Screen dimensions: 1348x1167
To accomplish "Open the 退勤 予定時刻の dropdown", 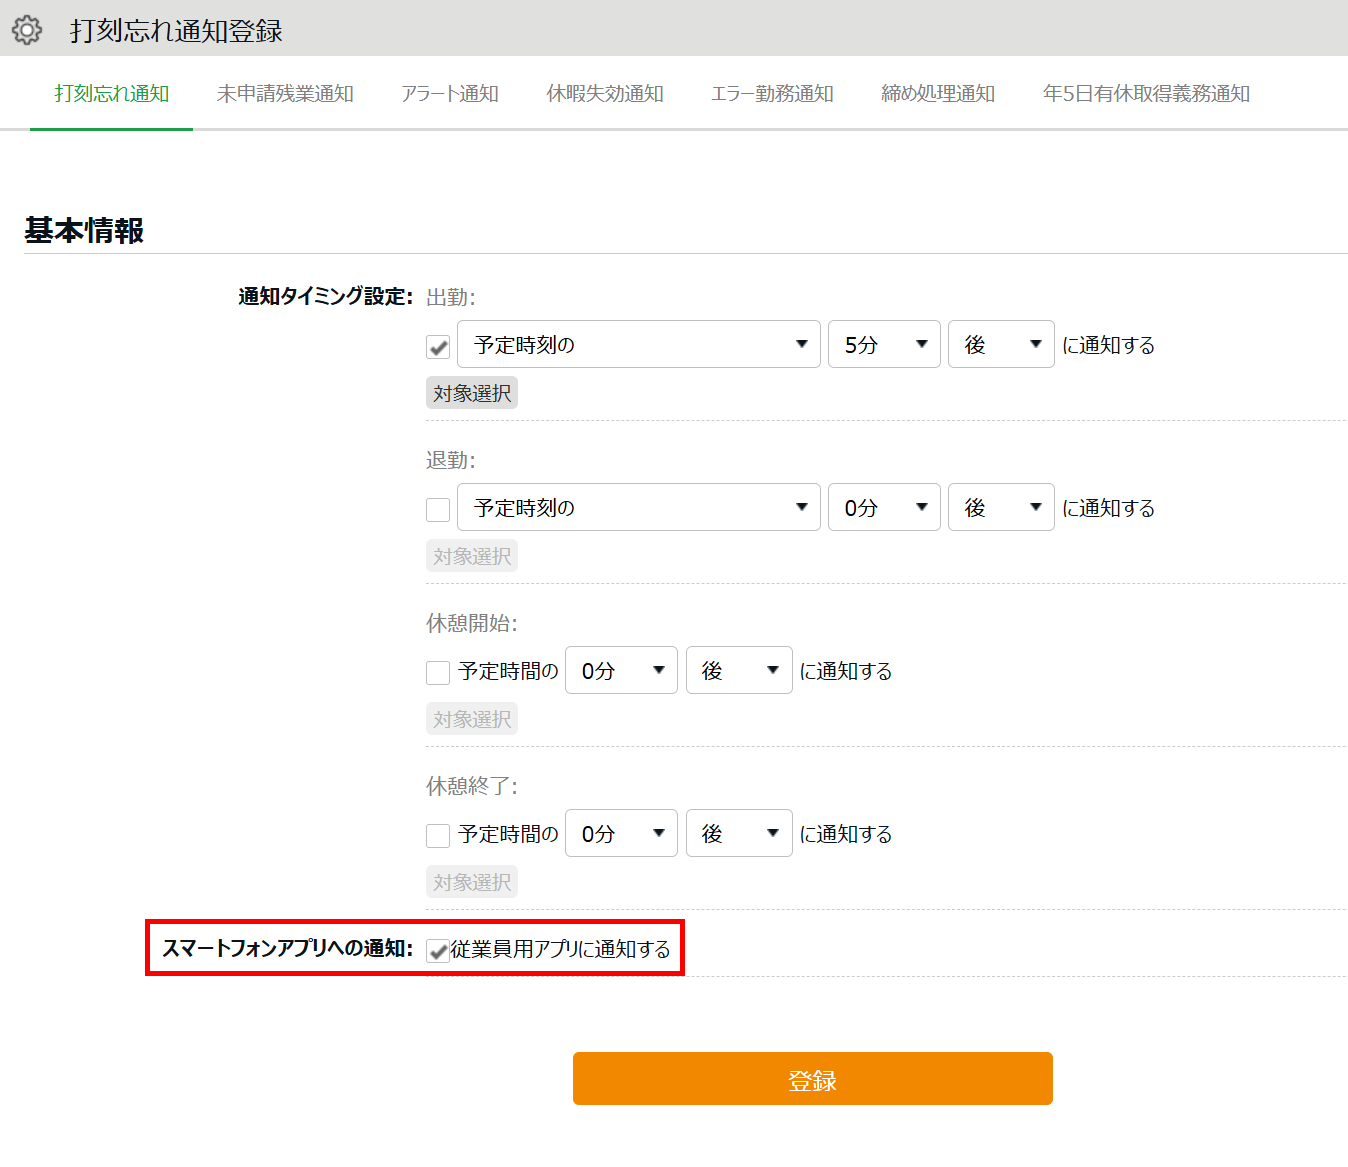I will [639, 507].
